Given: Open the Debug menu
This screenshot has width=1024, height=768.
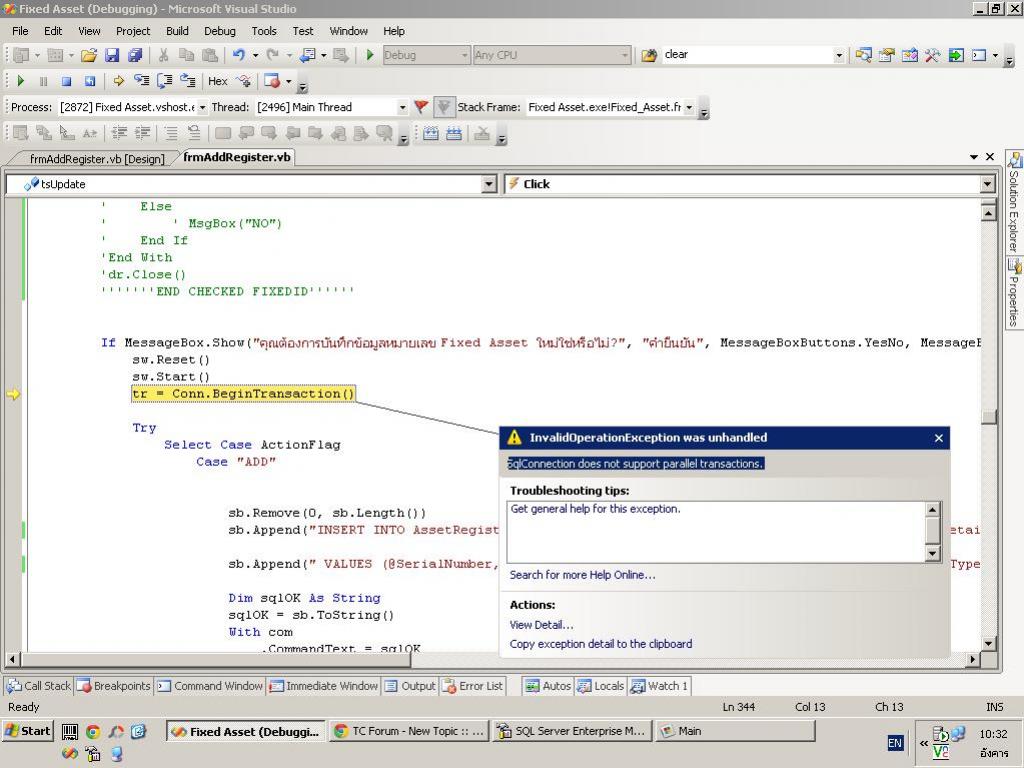Looking at the screenshot, I should 219,31.
